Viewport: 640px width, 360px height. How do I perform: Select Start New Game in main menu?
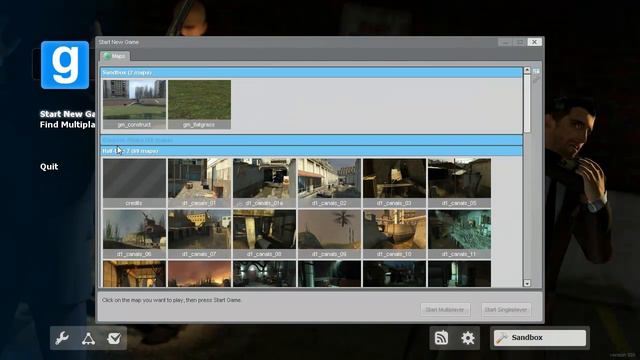(67, 114)
